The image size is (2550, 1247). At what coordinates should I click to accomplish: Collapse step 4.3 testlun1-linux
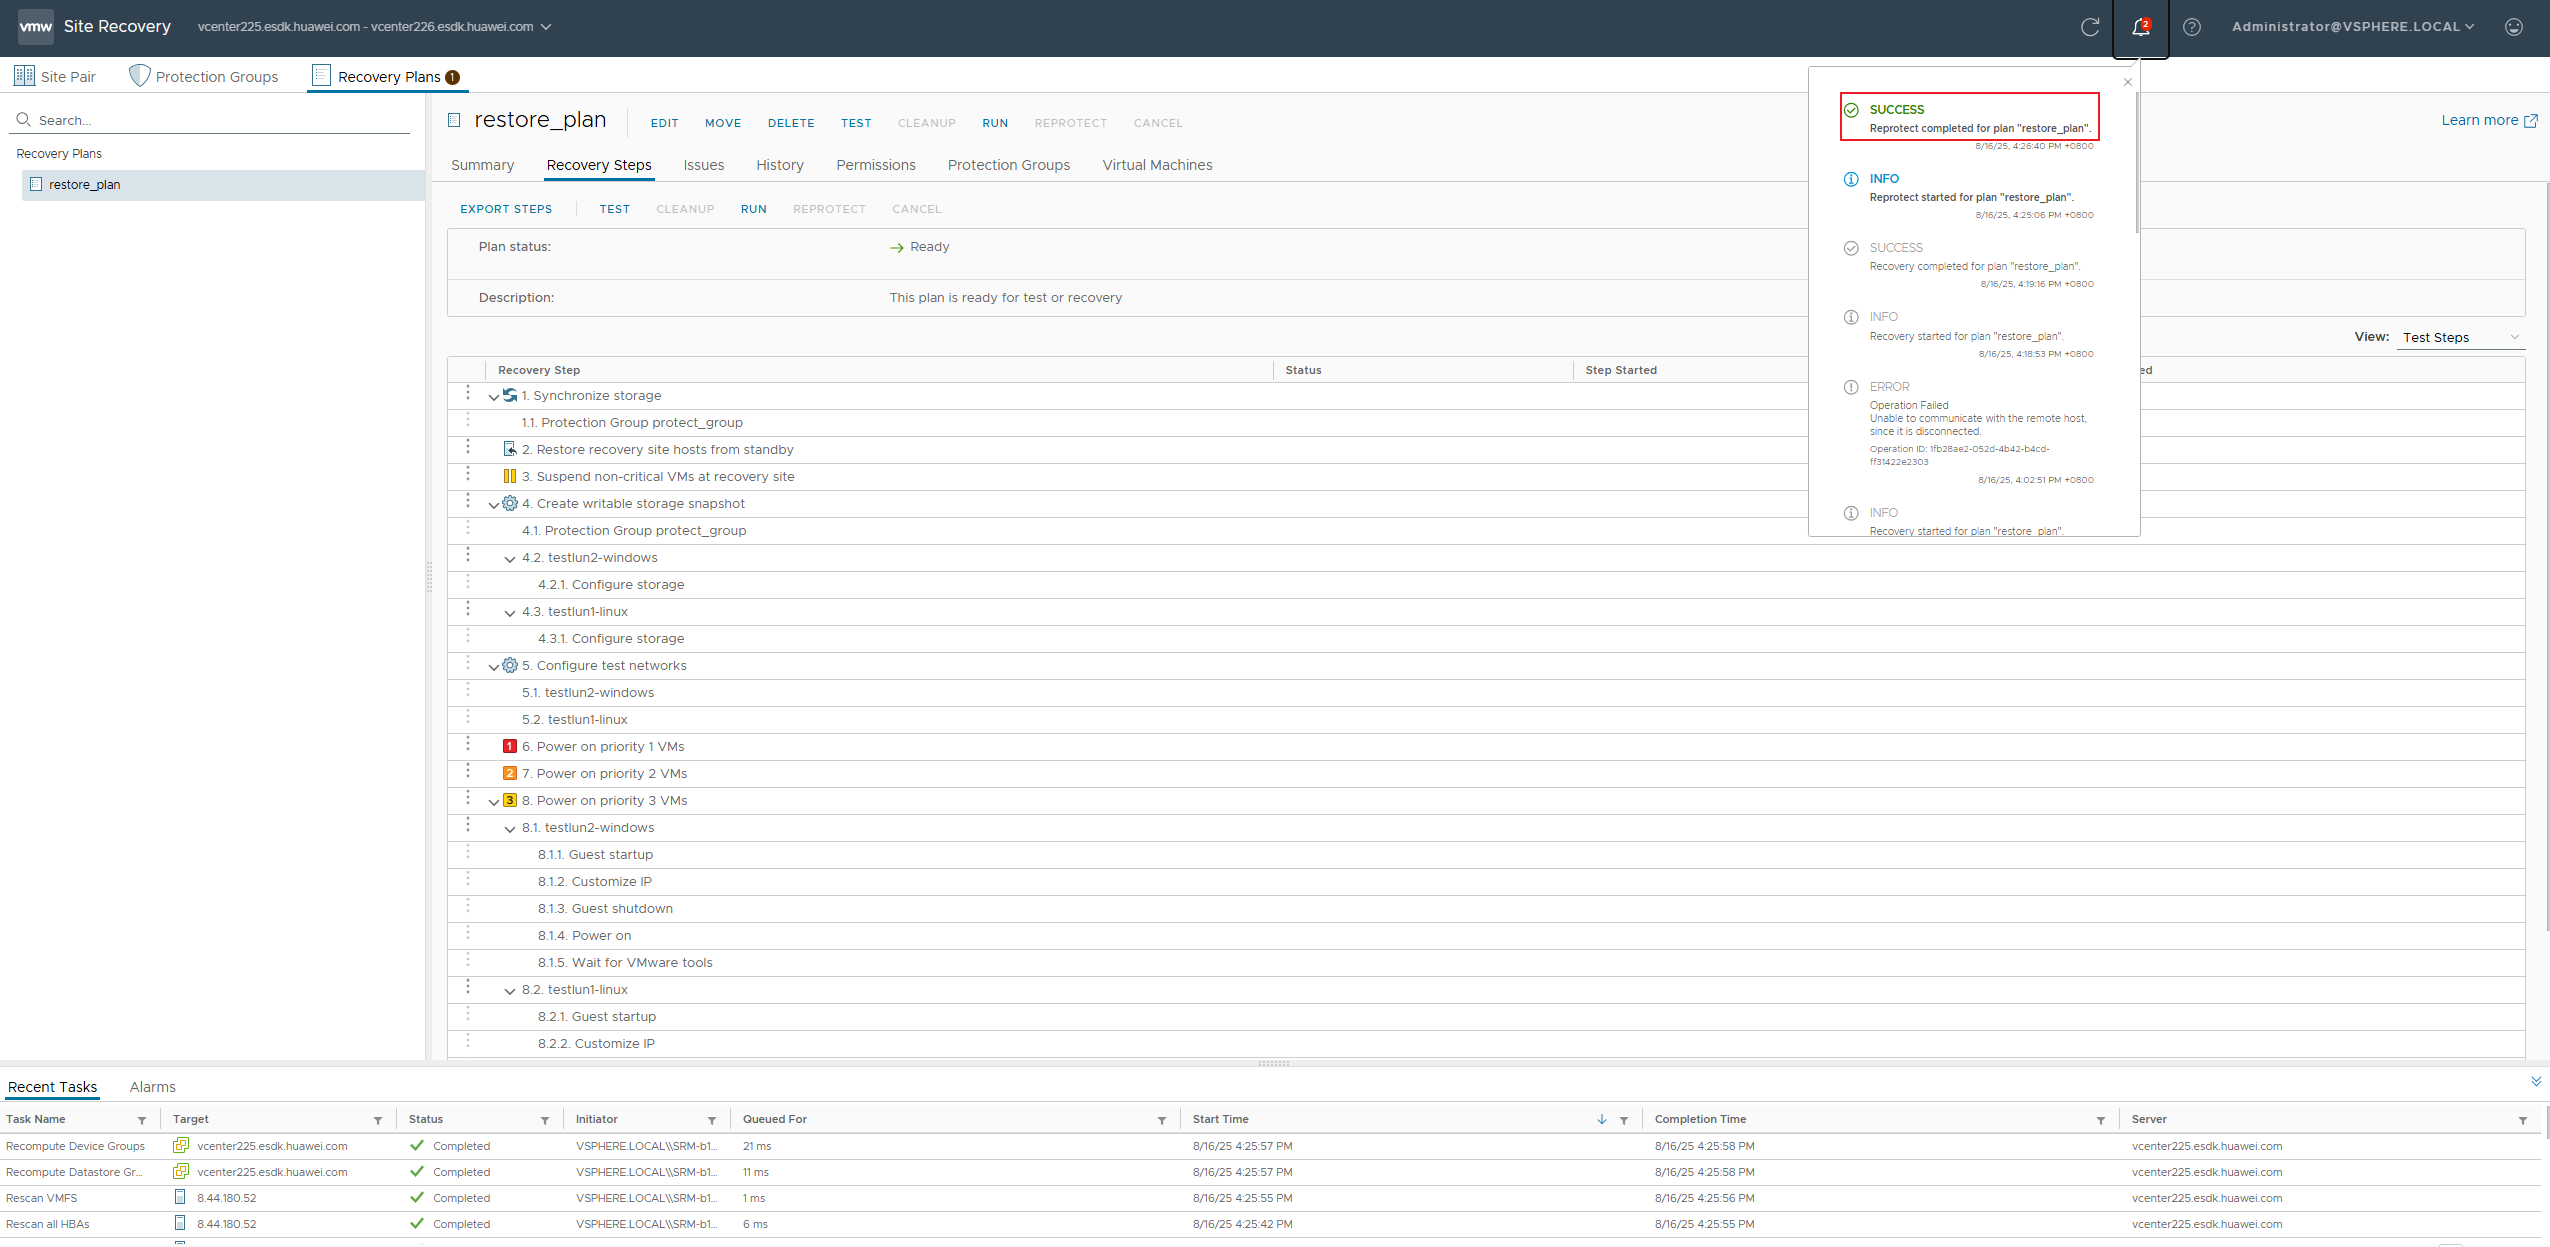click(510, 613)
